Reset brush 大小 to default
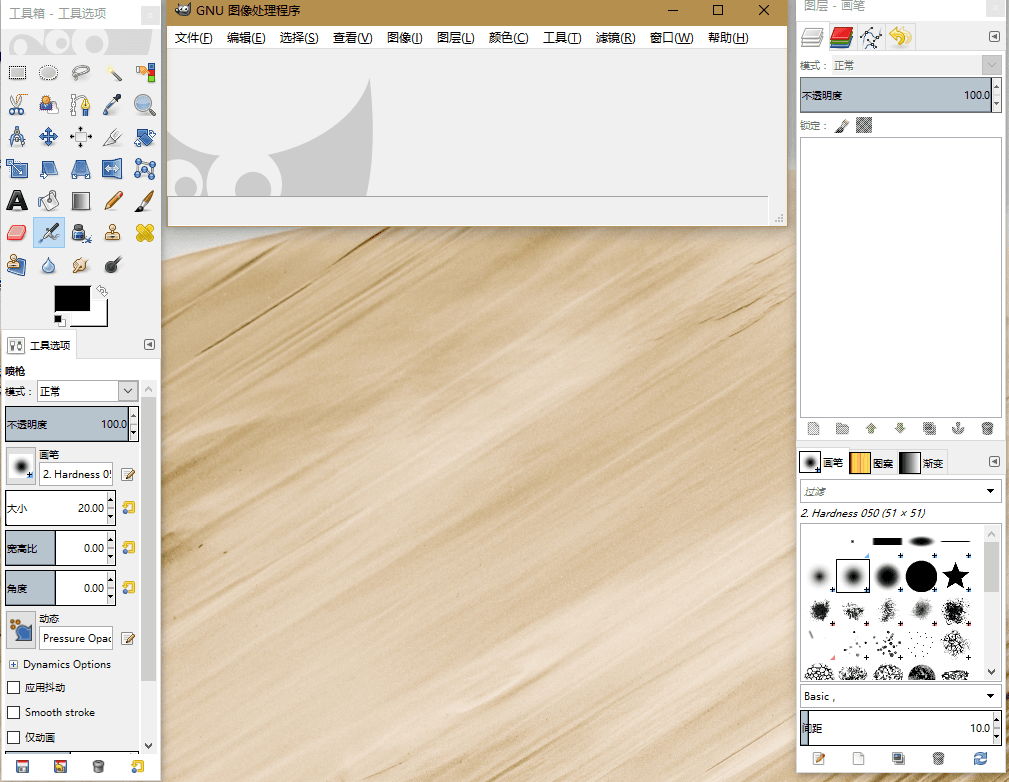The height and width of the screenshot is (782, 1009). pos(129,508)
